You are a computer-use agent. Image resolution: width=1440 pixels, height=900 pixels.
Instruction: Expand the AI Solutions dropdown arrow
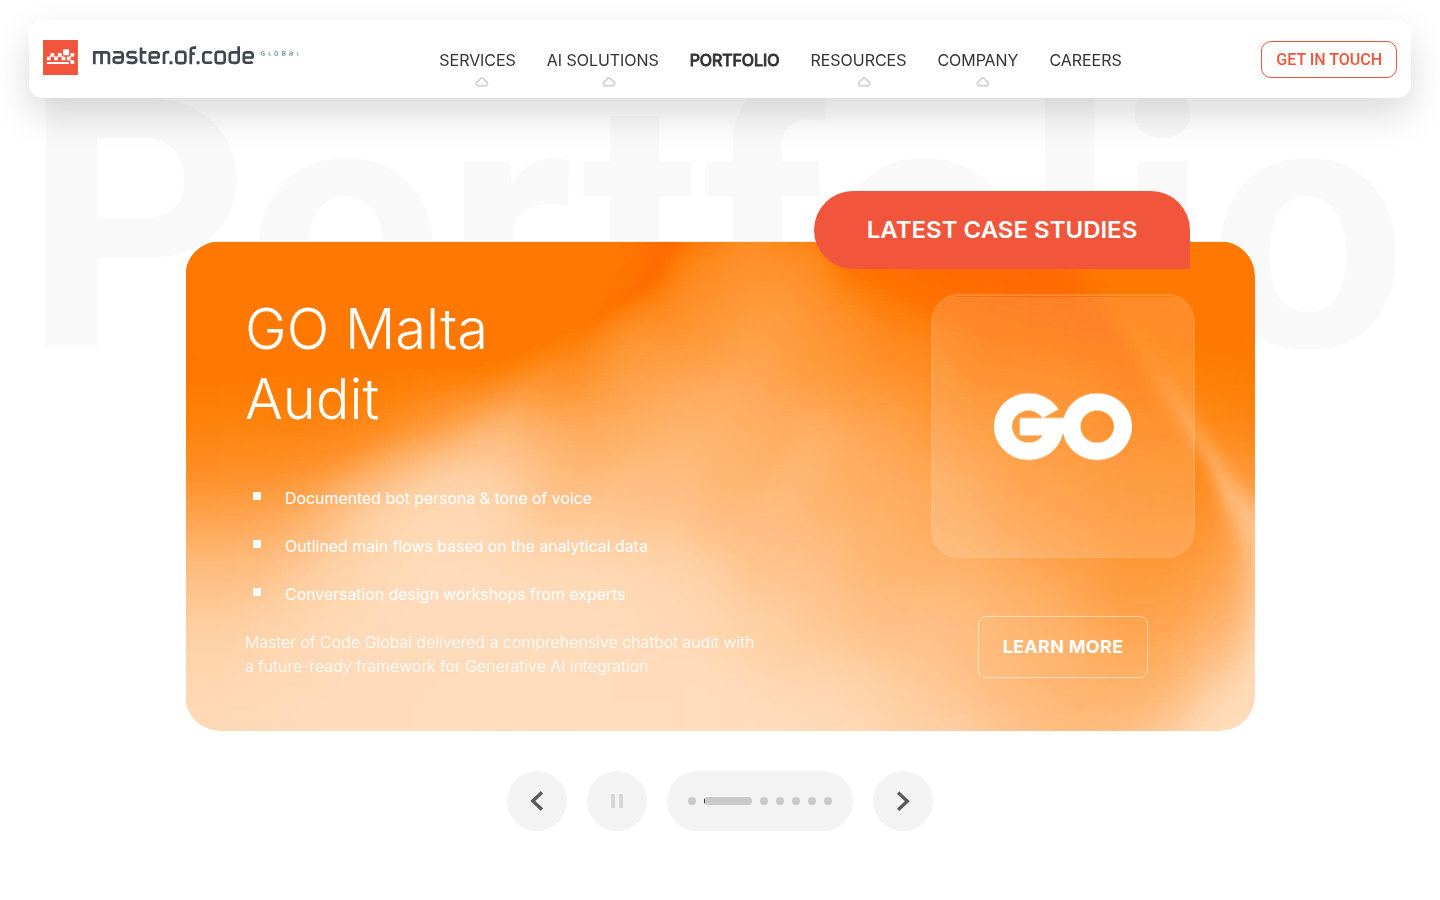(609, 82)
